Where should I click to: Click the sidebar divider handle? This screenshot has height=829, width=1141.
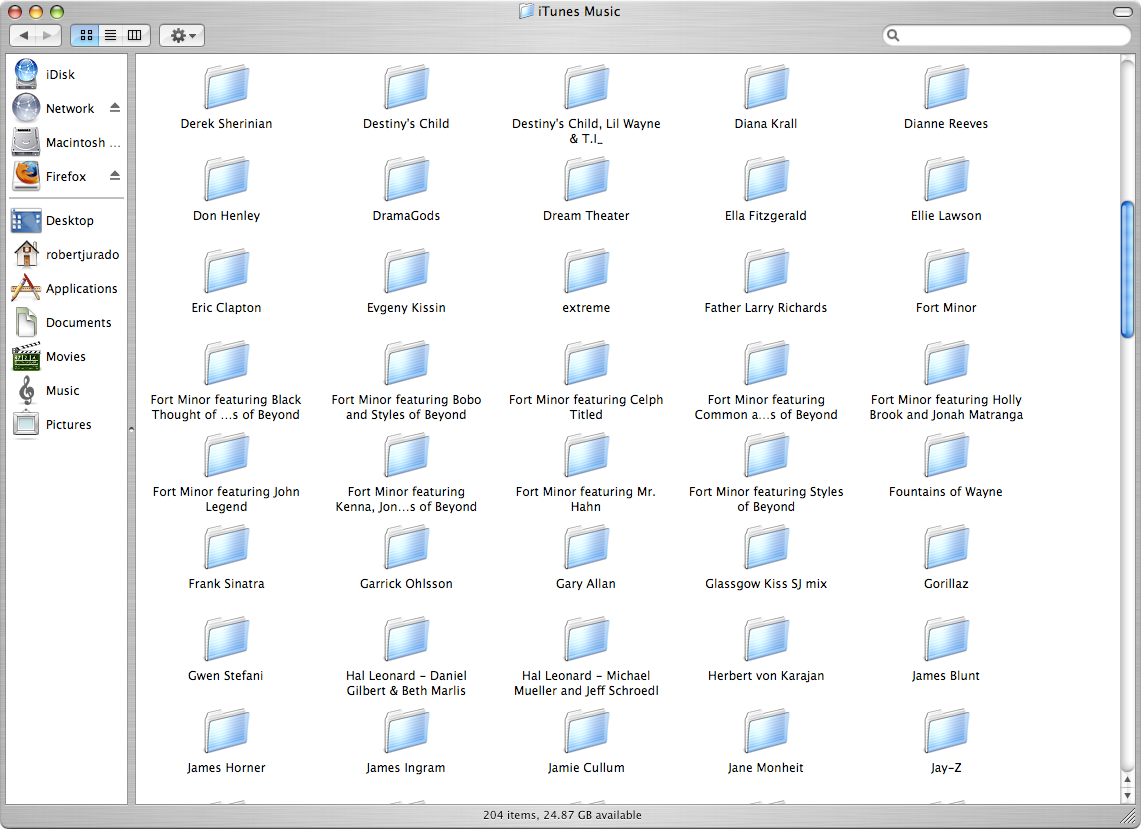132,429
